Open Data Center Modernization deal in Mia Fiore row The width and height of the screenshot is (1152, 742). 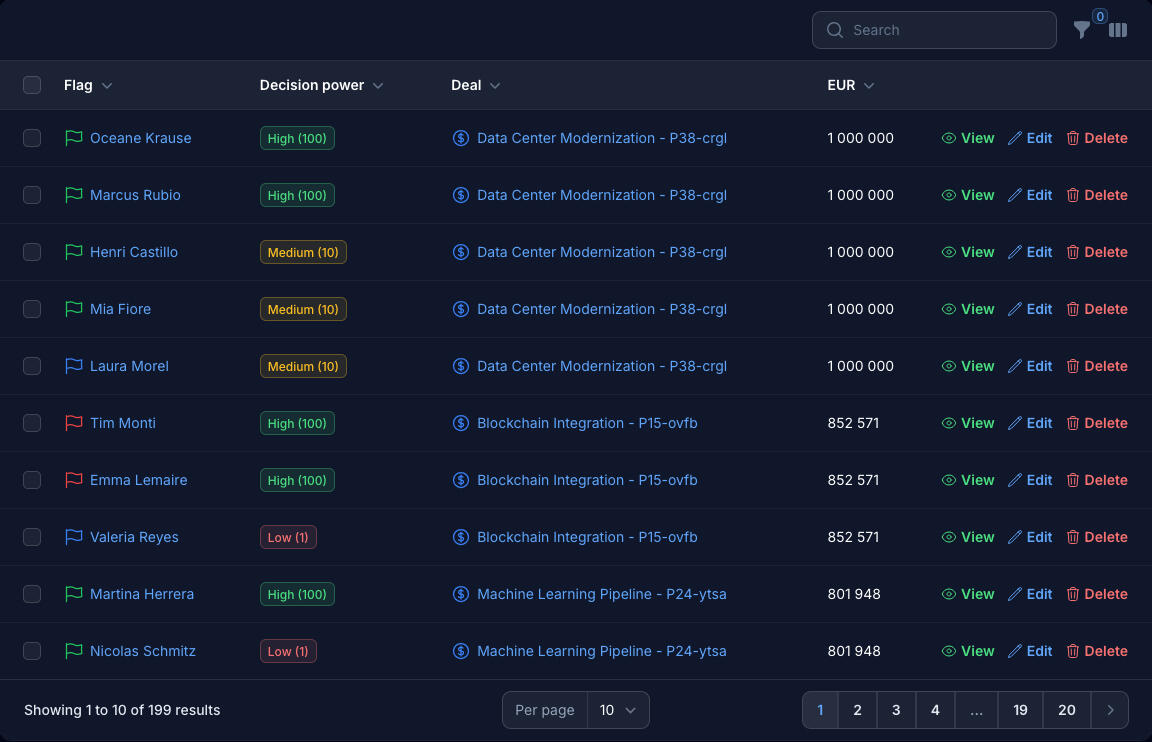[x=602, y=309]
